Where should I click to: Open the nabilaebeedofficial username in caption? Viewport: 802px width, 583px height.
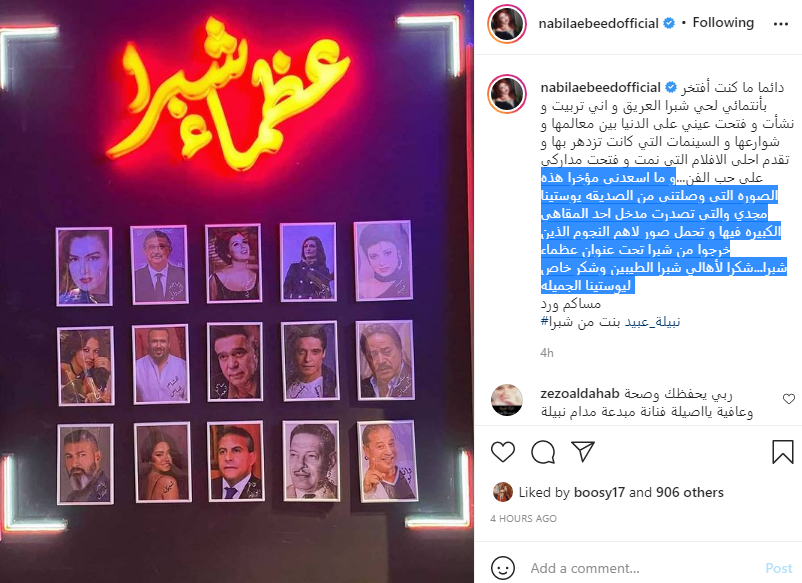click(x=600, y=87)
